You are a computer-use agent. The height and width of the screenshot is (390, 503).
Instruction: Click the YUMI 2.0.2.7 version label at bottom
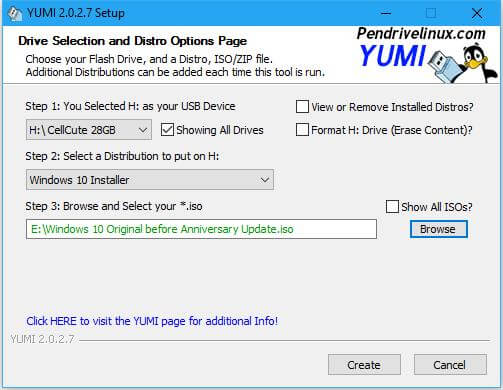(x=42, y=339)
